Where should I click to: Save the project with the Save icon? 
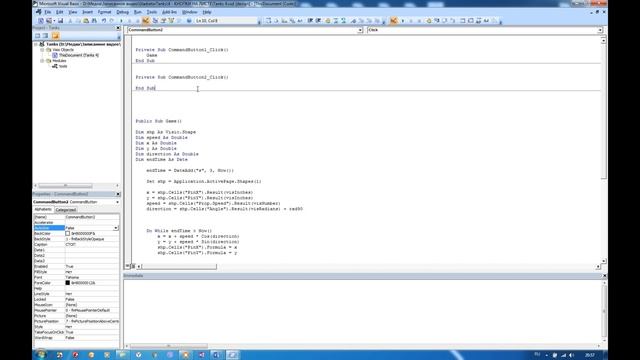tap(60, 20)
